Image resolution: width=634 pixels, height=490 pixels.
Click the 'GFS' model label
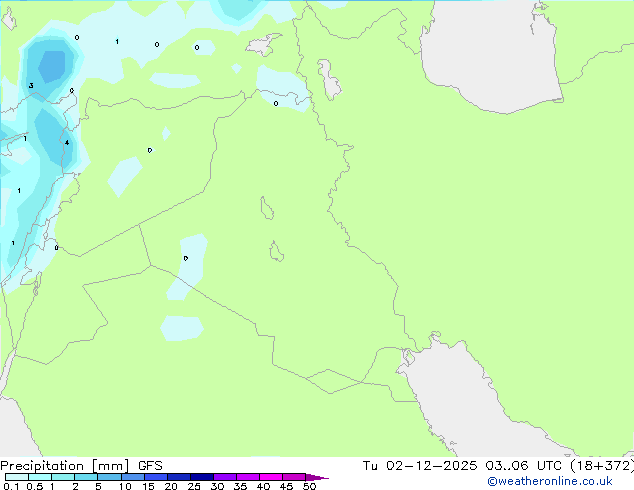click(x=150, y=466)
